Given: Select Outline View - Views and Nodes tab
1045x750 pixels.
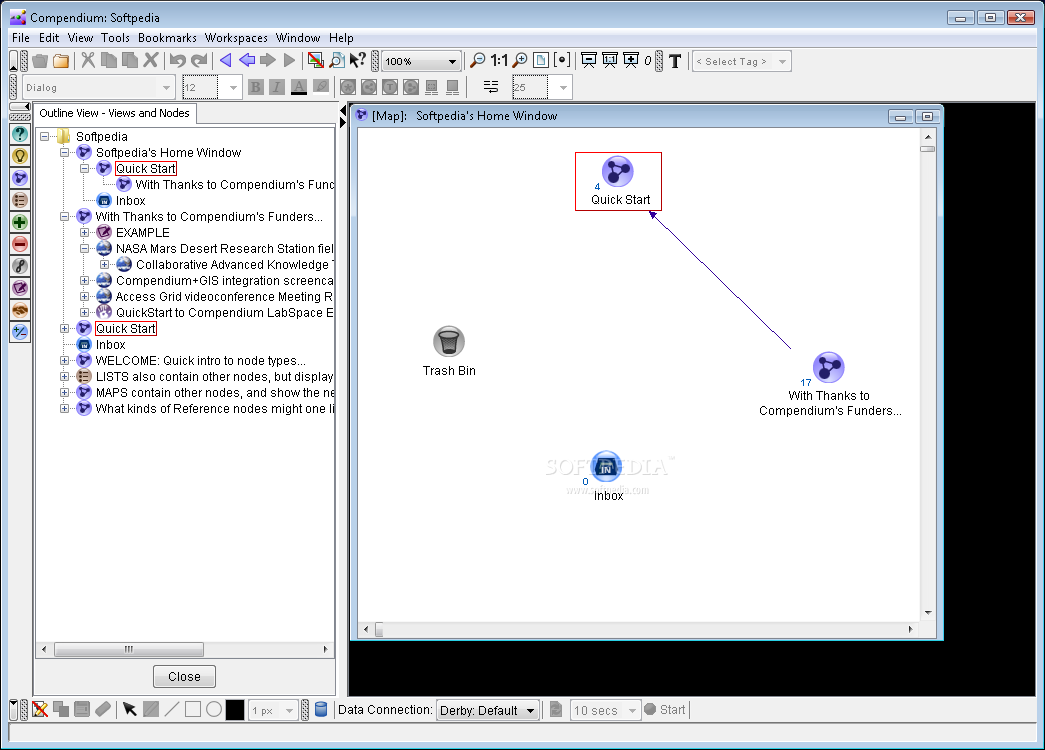Looking at the screenshot, I should [x=115, y=113].
